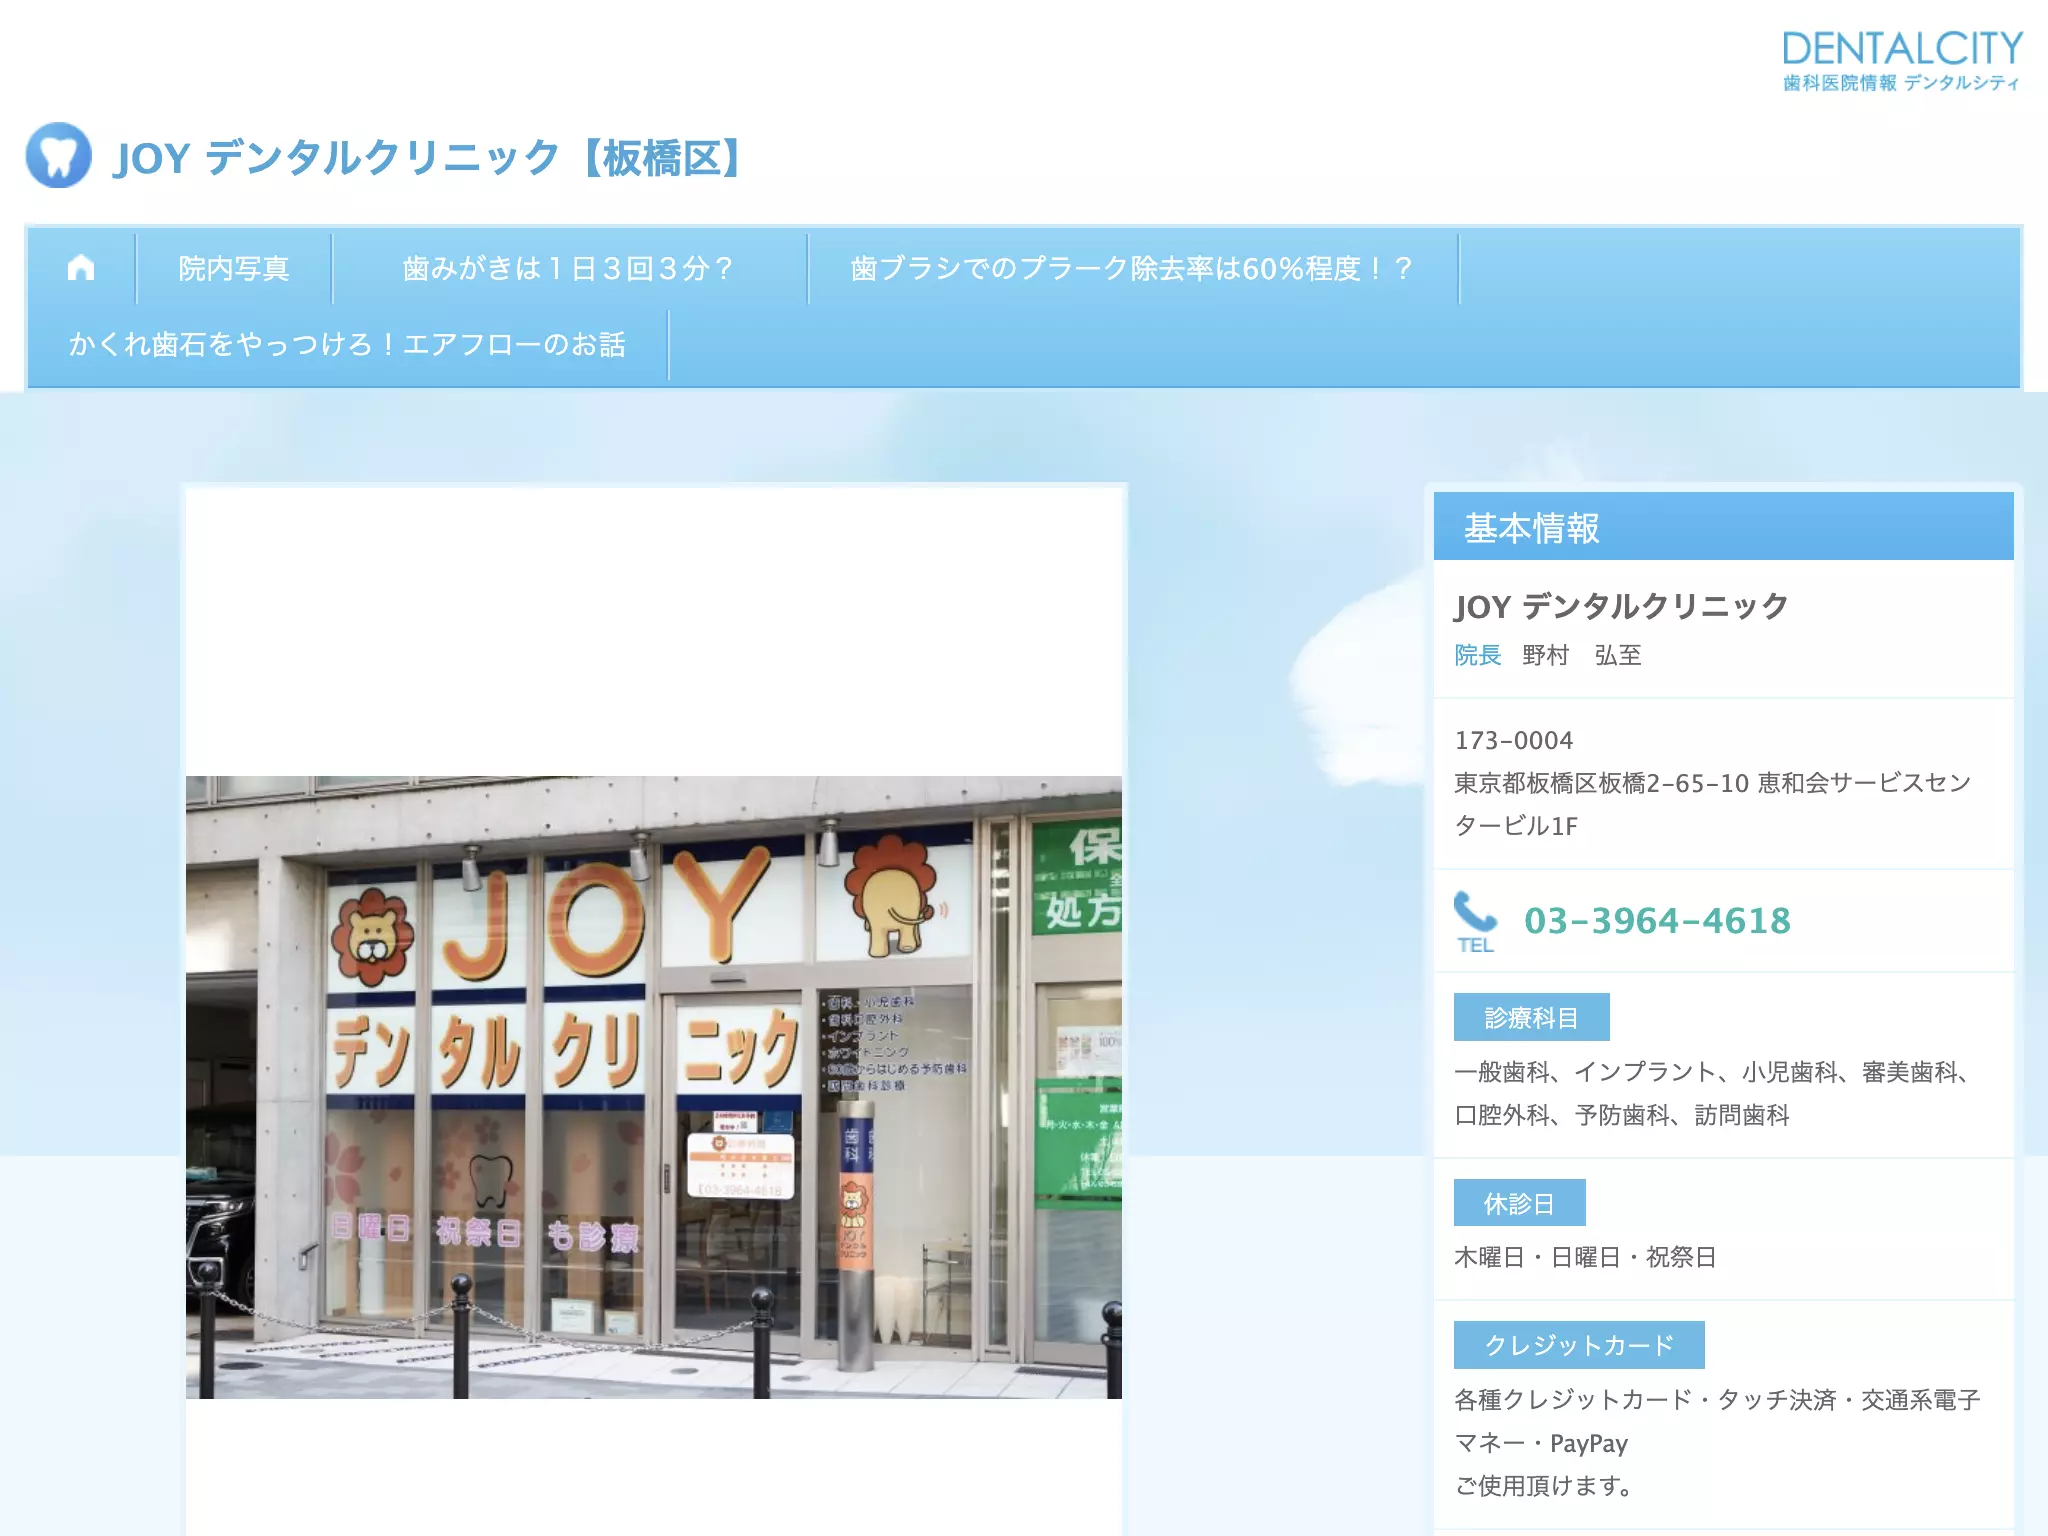Click the clinic storefront photo
The height and width of the screenshot is (1536, 2048).
click(654, 1087)
